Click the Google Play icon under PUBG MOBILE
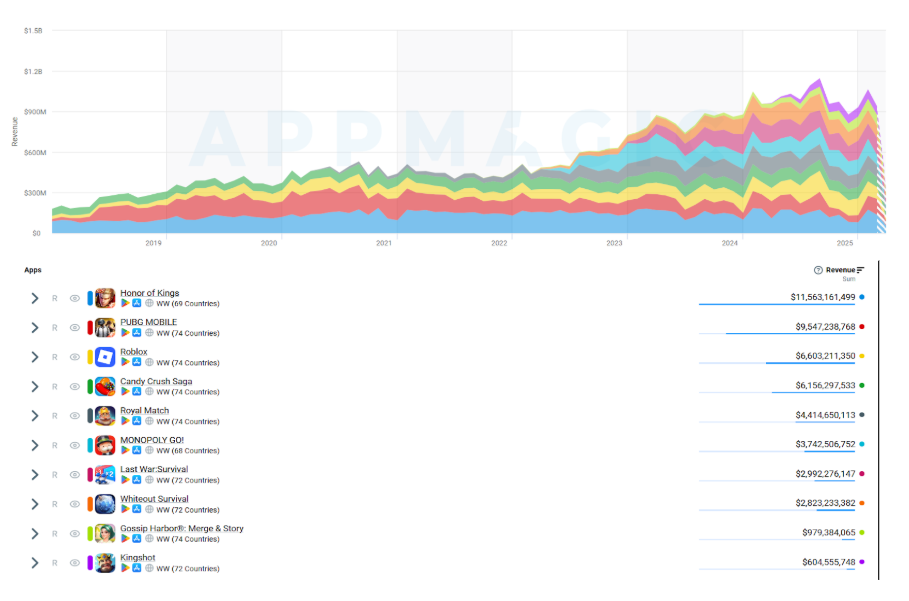The image size is (909, 601). click(x=126, y=333)
